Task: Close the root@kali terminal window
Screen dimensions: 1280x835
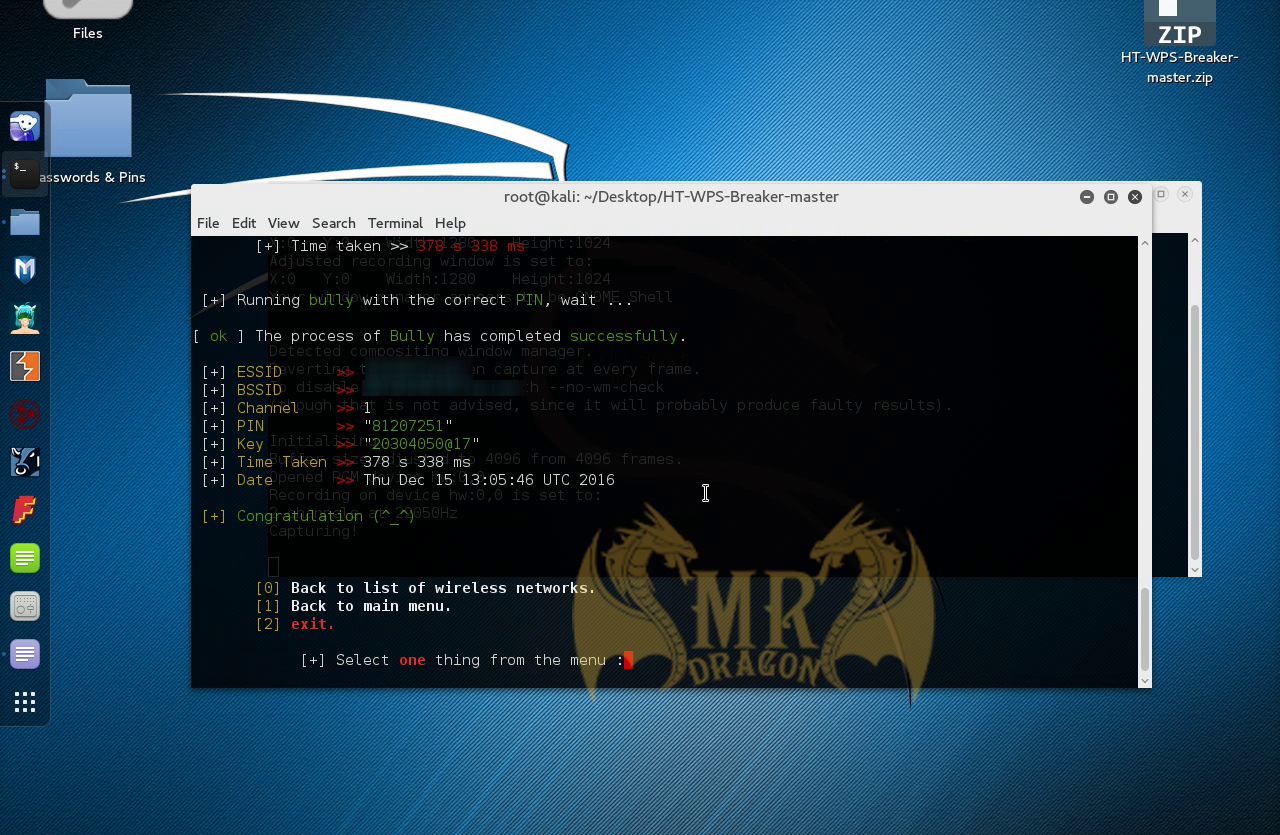Action: [1135, 197]
